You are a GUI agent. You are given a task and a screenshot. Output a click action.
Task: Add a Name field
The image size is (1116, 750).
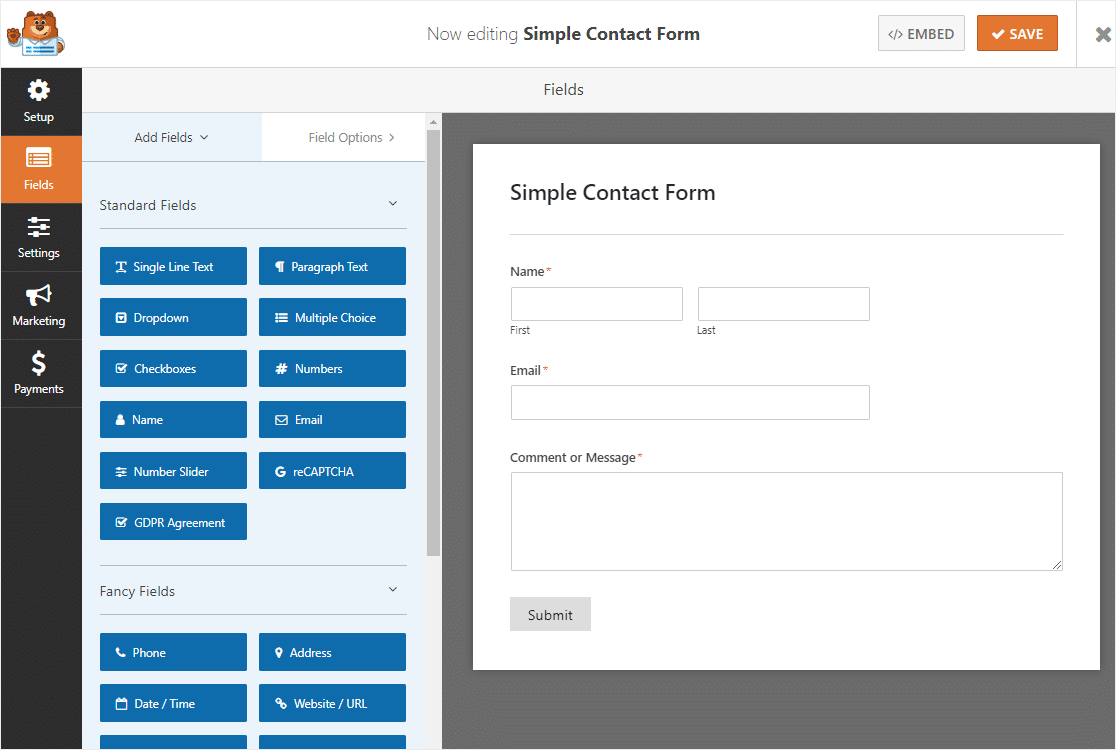tap(173, 420)
